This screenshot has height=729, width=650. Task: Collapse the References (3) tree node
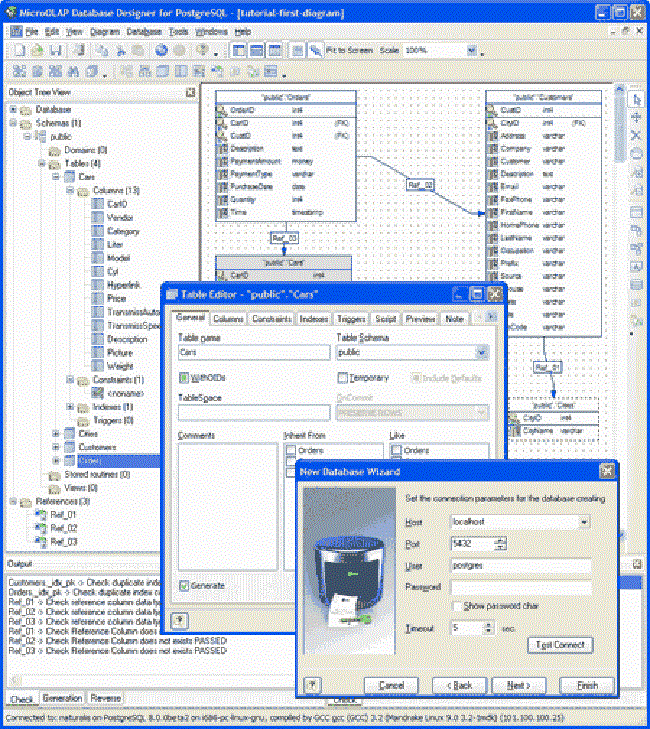point(13,501)
